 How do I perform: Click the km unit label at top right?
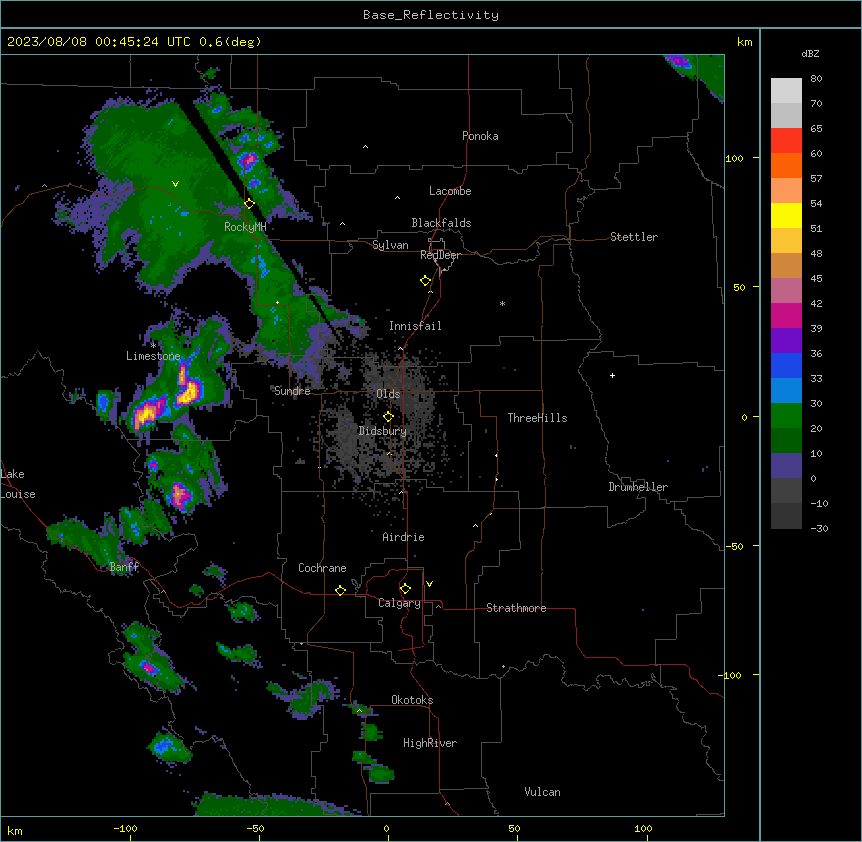(745, 42)
